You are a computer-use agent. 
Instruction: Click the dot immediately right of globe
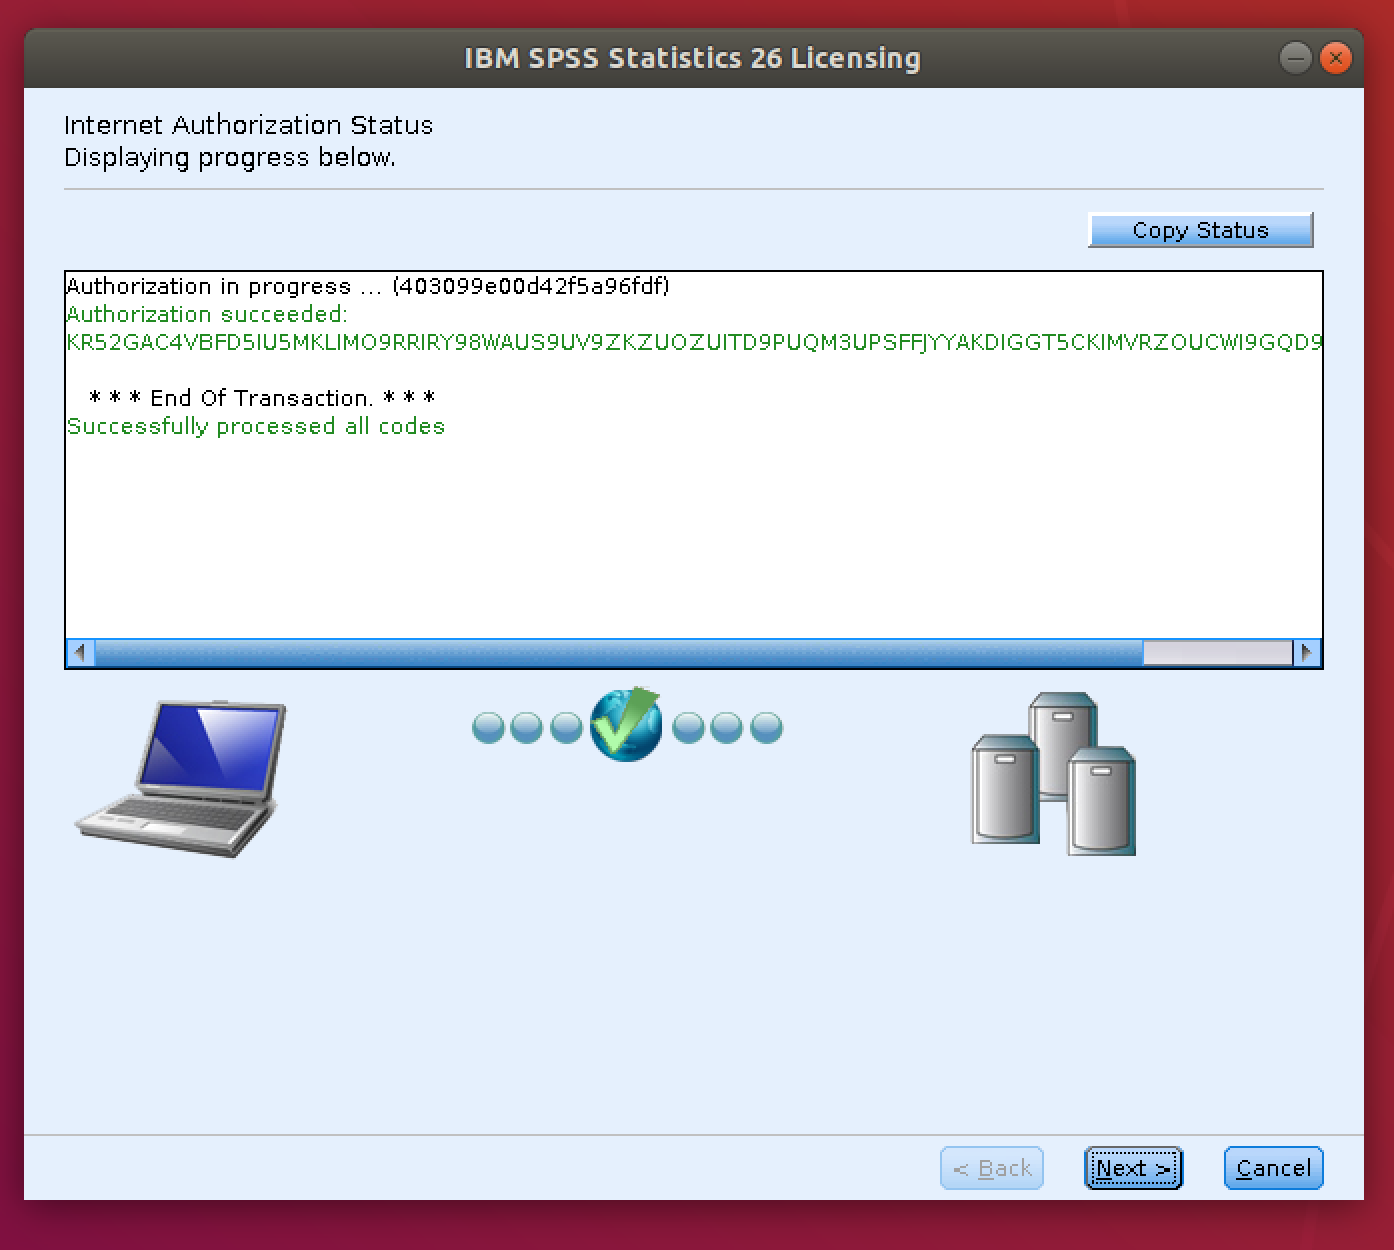point(688,728)
